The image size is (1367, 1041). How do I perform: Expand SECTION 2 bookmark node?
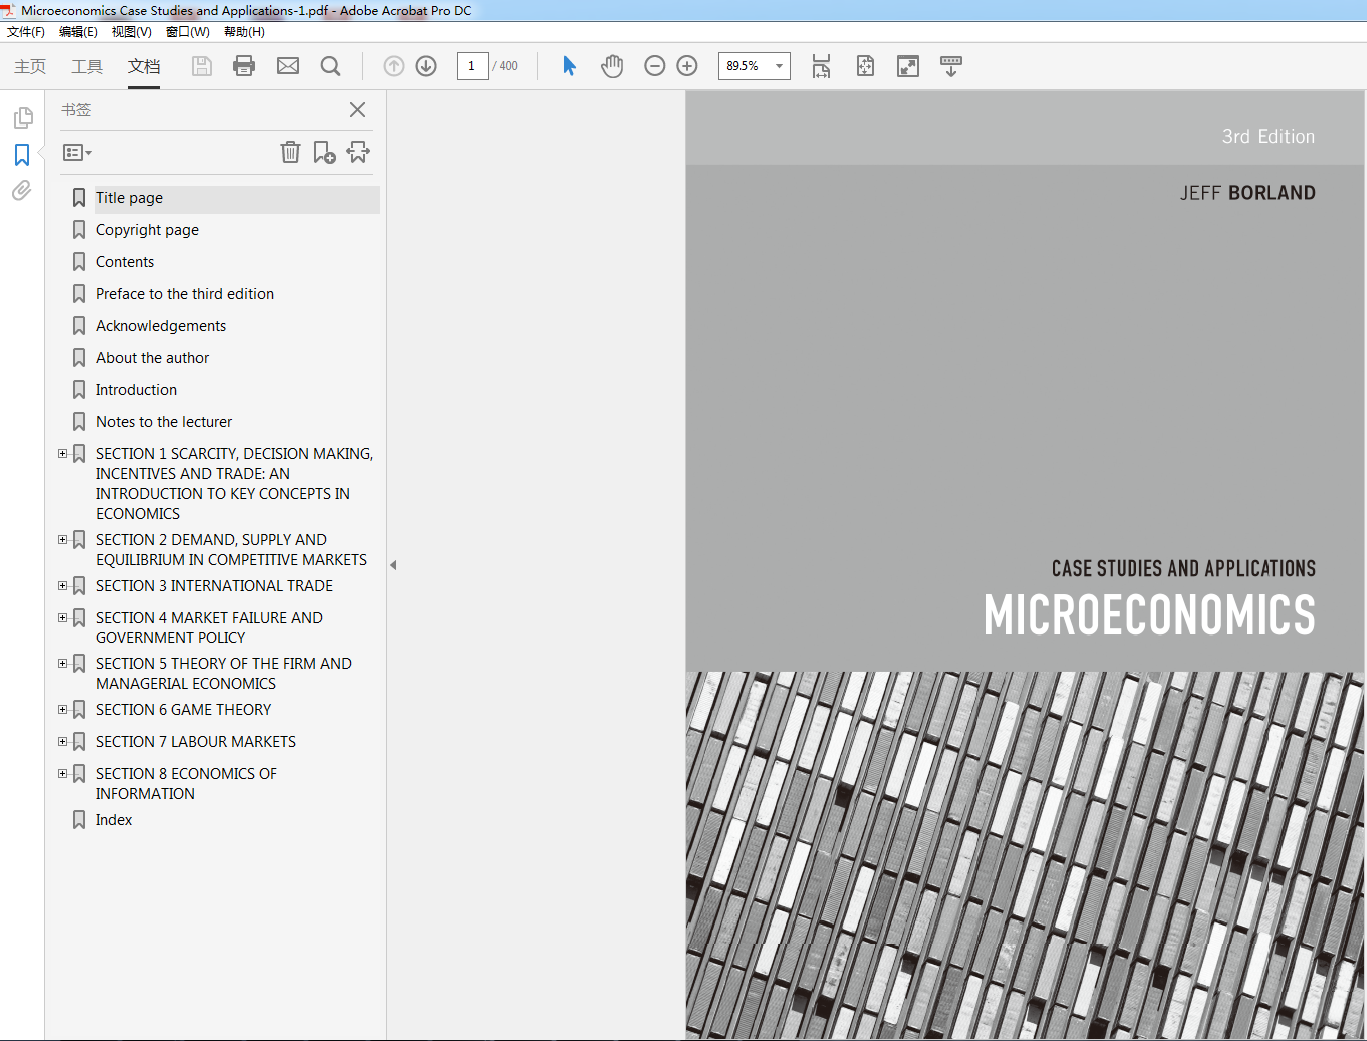coord(62,540)
